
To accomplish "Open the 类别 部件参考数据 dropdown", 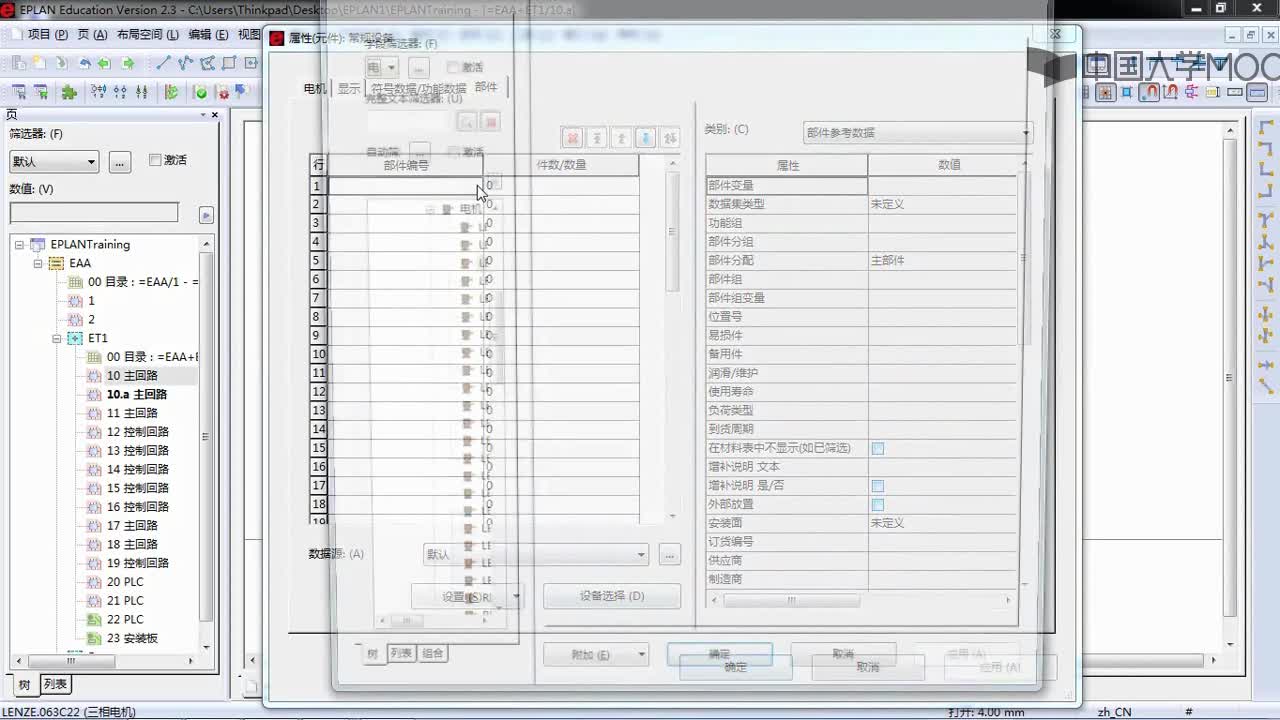I will (x=918, y=132).
